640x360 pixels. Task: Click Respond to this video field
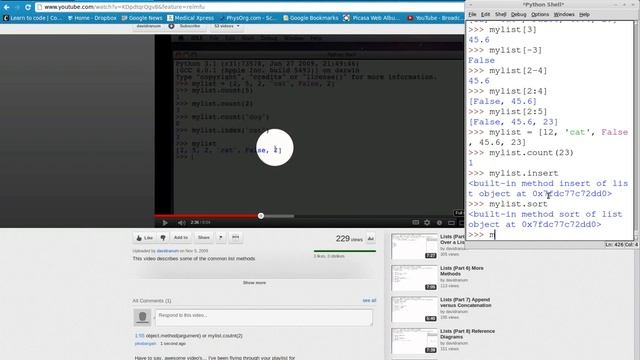tap(264, 318)
